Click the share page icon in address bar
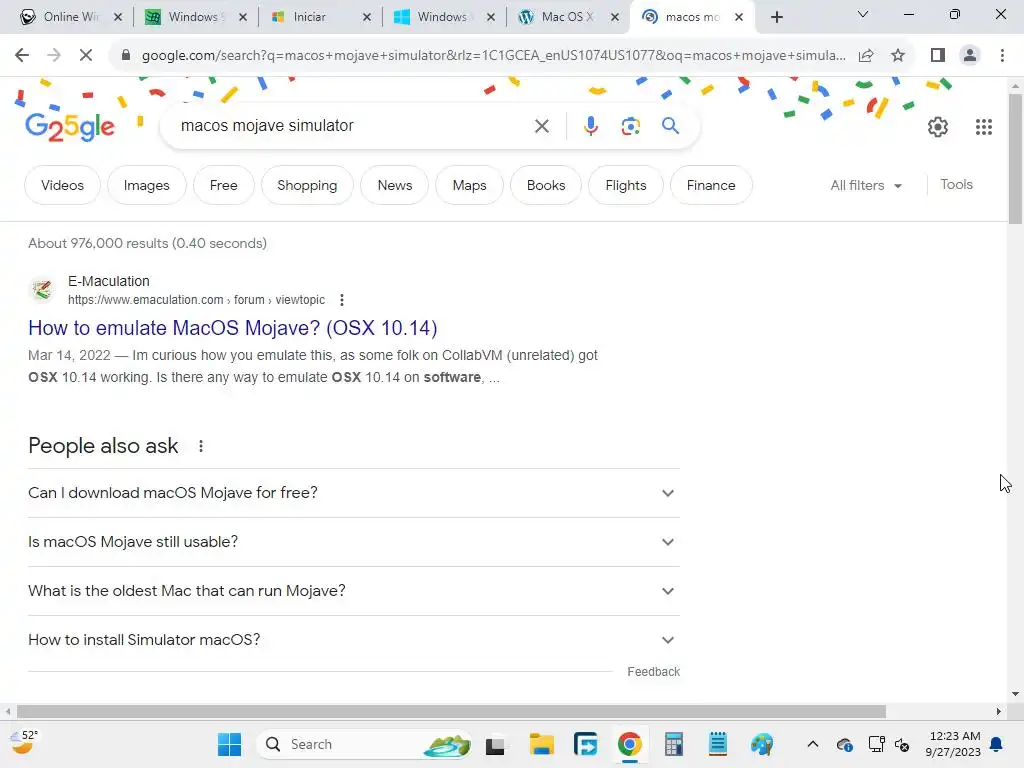 coord(866,56)
